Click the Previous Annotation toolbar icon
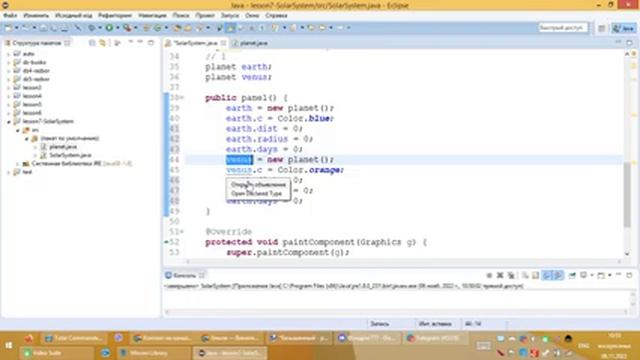 click(293, 28)
